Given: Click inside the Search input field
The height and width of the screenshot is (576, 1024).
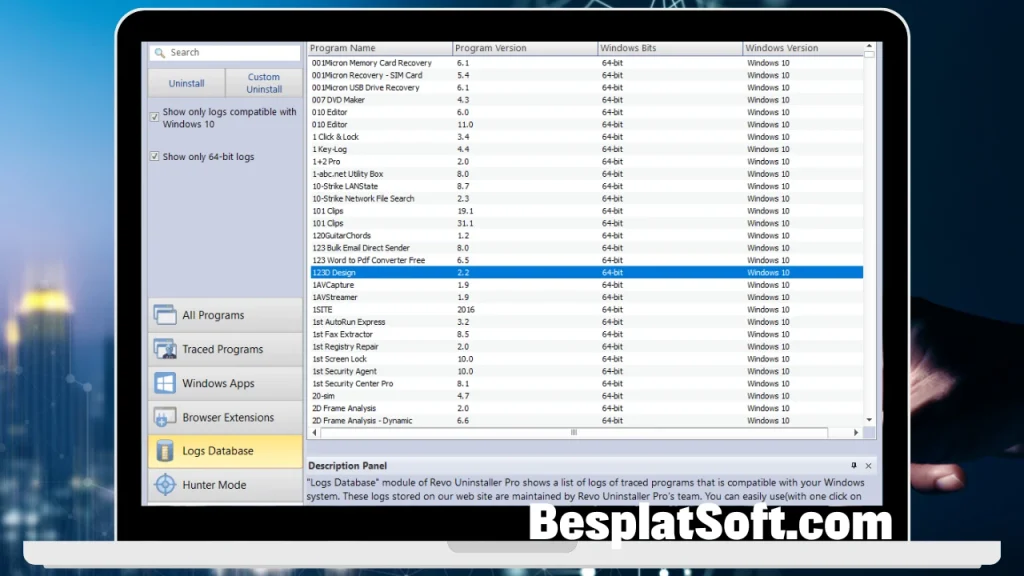Looking at the screenshot, I should (x=230, y=52).
